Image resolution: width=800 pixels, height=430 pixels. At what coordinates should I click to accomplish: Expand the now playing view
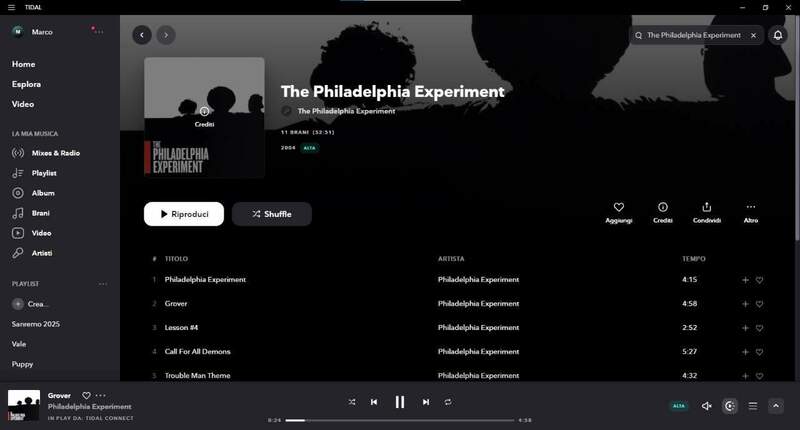[776, 406]
